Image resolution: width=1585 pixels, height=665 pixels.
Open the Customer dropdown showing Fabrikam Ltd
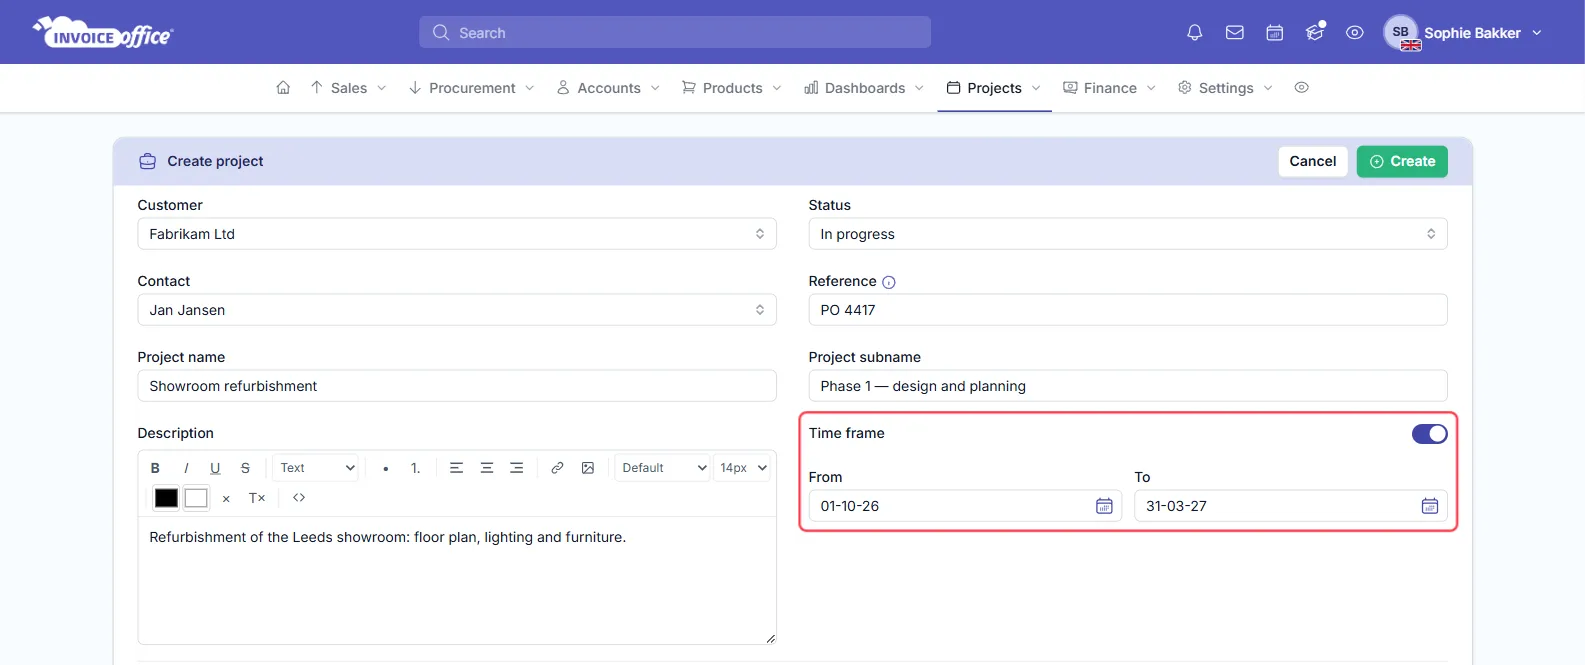click(x=457, y=234)
